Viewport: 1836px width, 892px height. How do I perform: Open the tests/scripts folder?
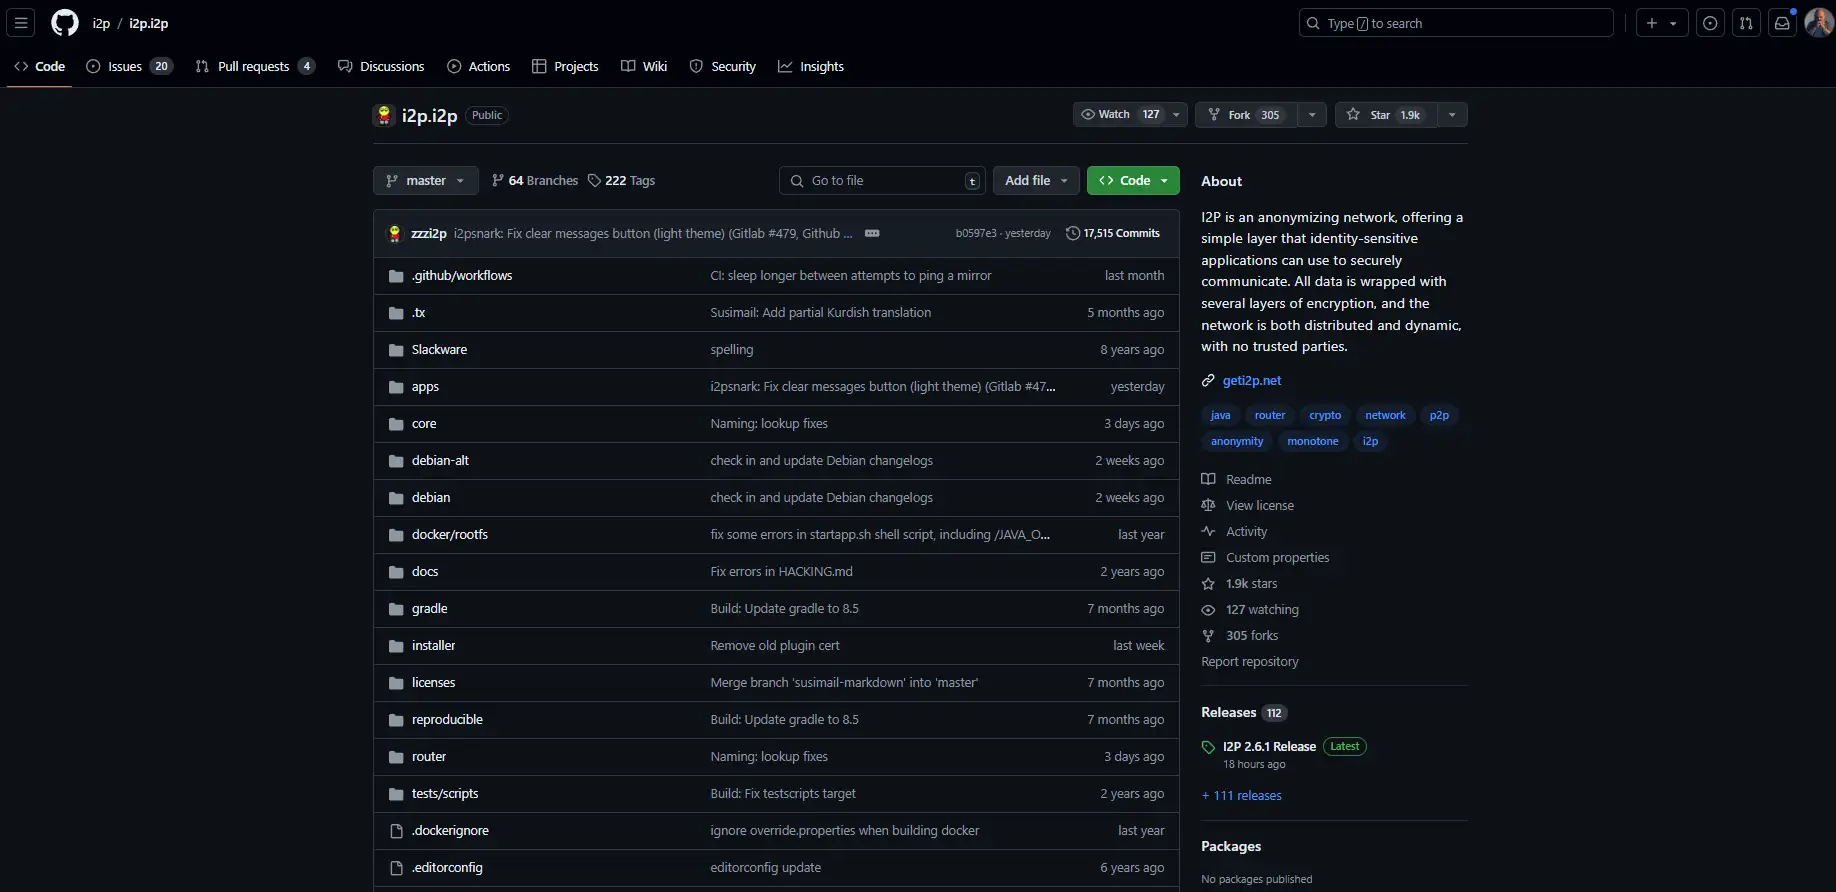tap(445, 794)
